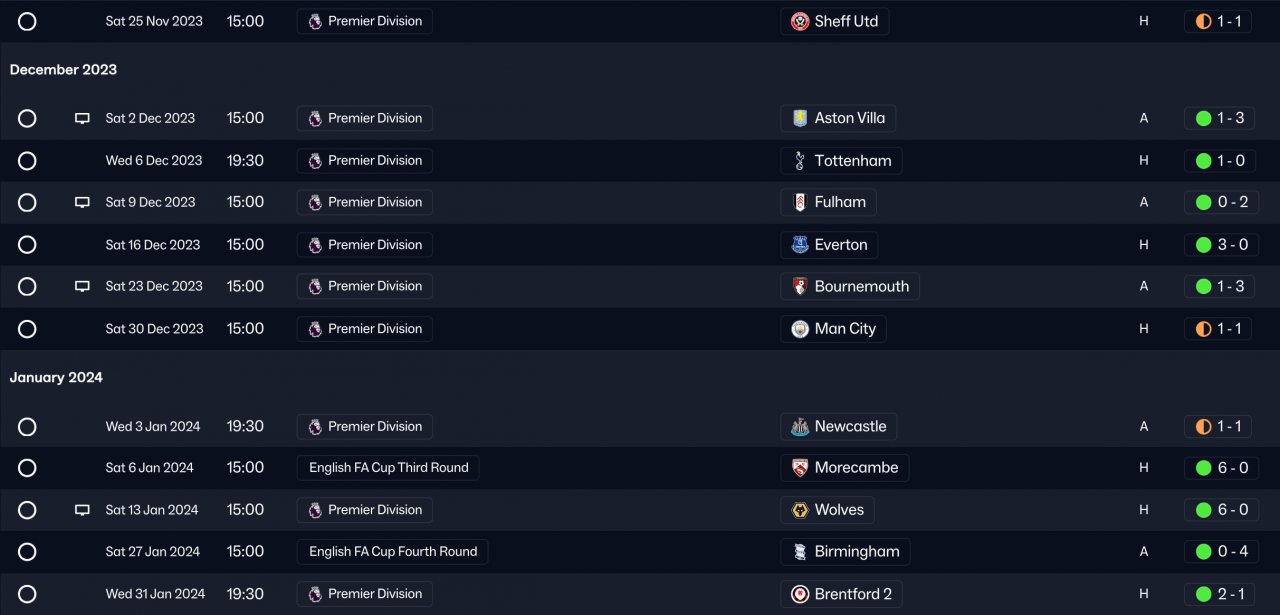
Task: Select the radio circle for Man City fixture
Action: [27, 329]
